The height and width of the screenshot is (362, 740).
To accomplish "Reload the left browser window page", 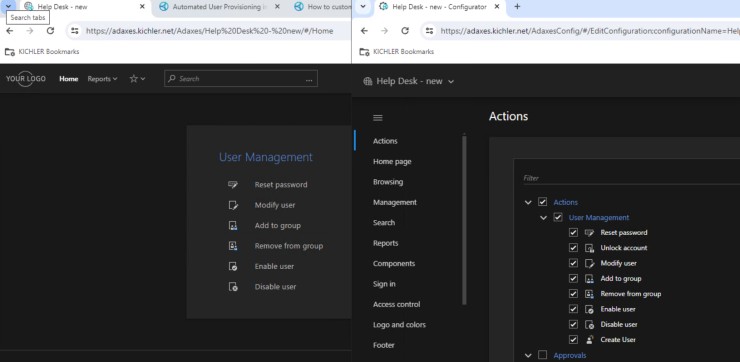I will click(x=50, y=31).
